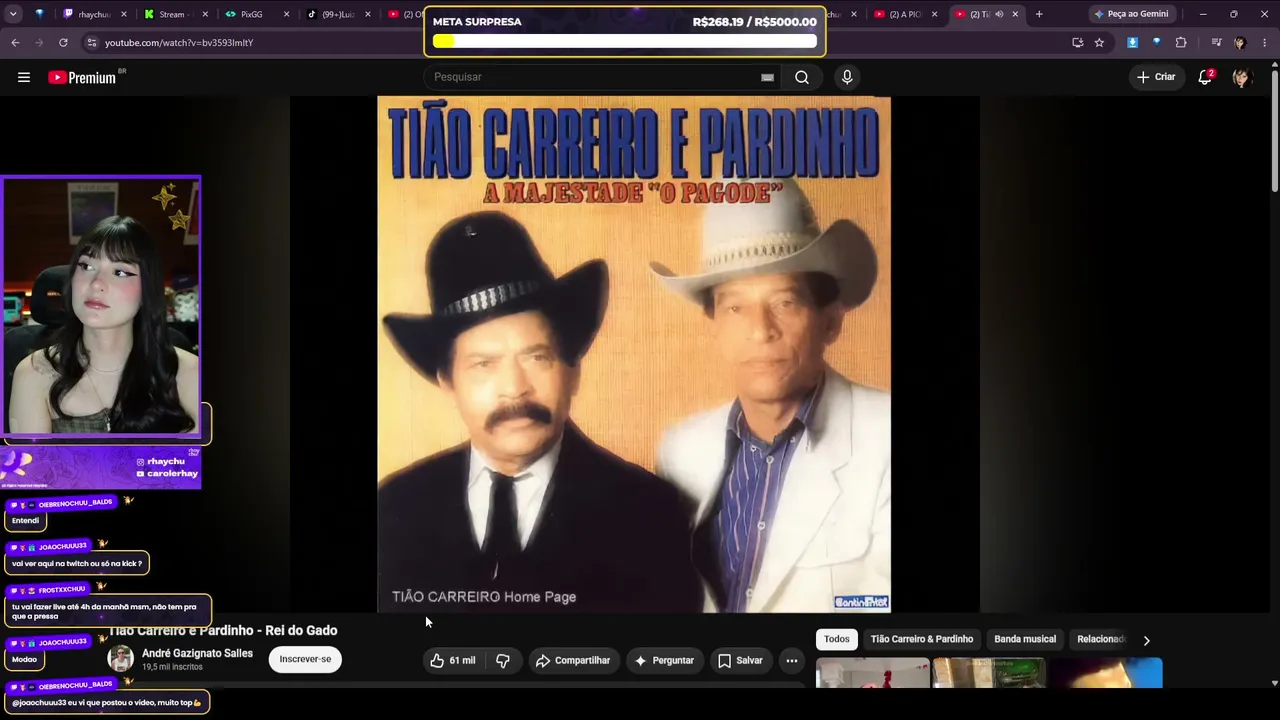The width and height of the screenshot is (1280, 720).
Task: Open the Criar create menu
Action: coord(1156,77)
